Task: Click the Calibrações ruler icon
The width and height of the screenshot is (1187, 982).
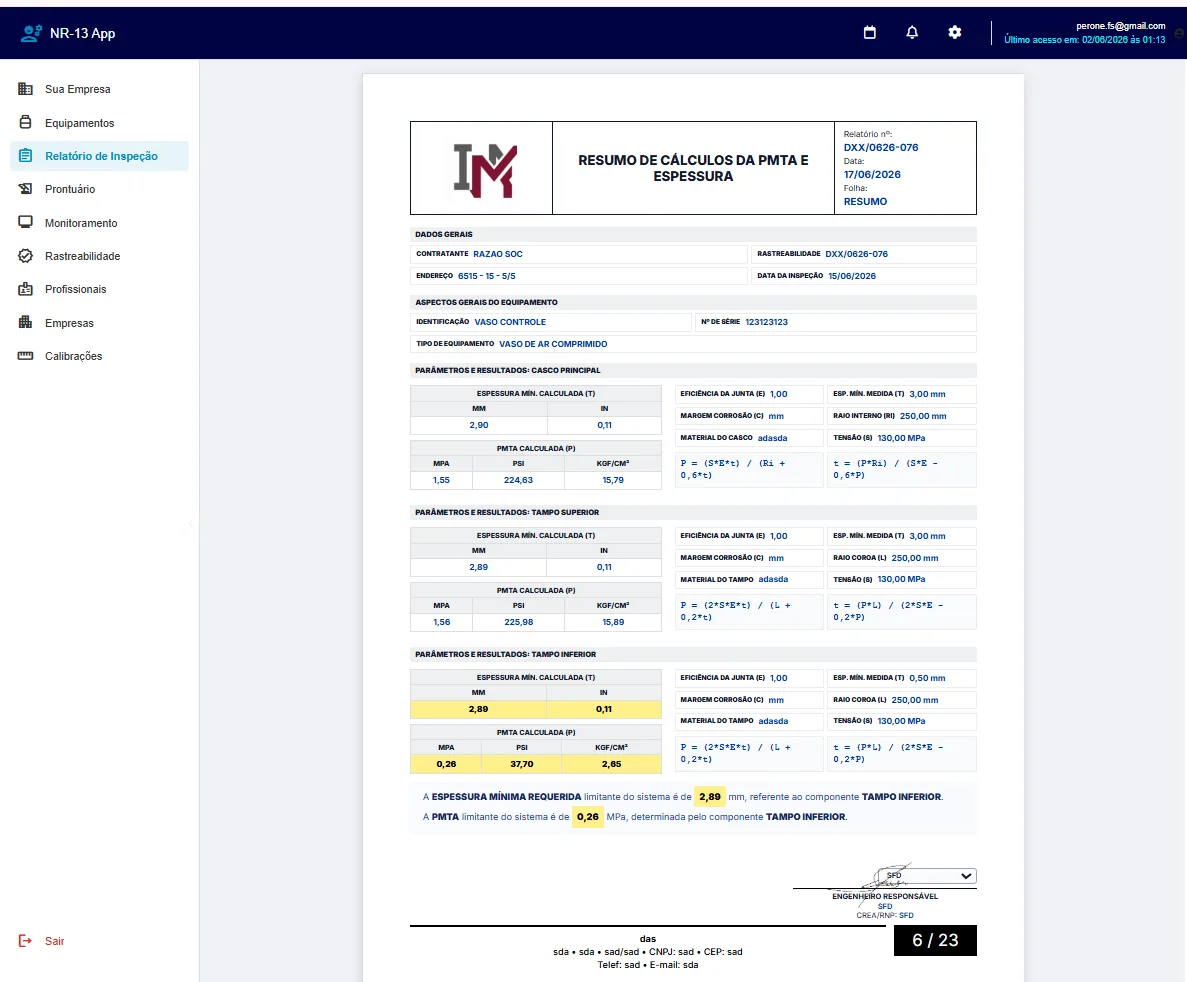Action: (25, 356)
